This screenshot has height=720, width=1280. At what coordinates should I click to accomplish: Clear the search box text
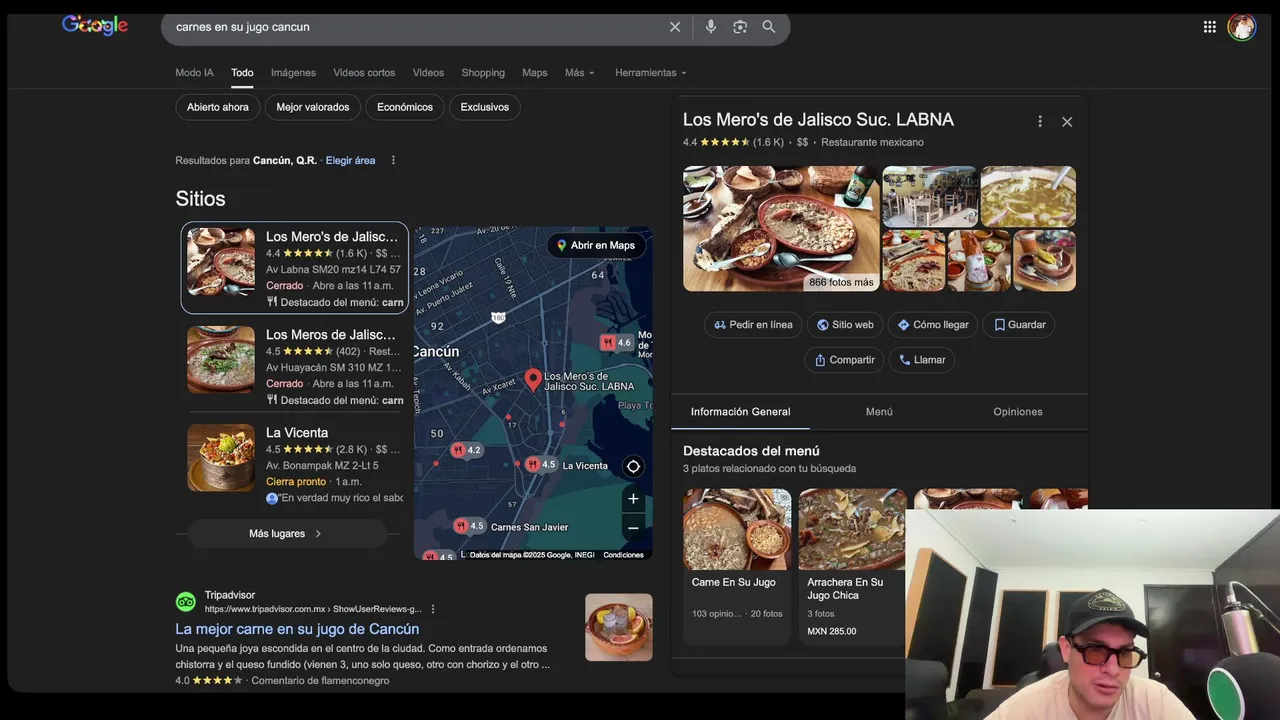675,27
